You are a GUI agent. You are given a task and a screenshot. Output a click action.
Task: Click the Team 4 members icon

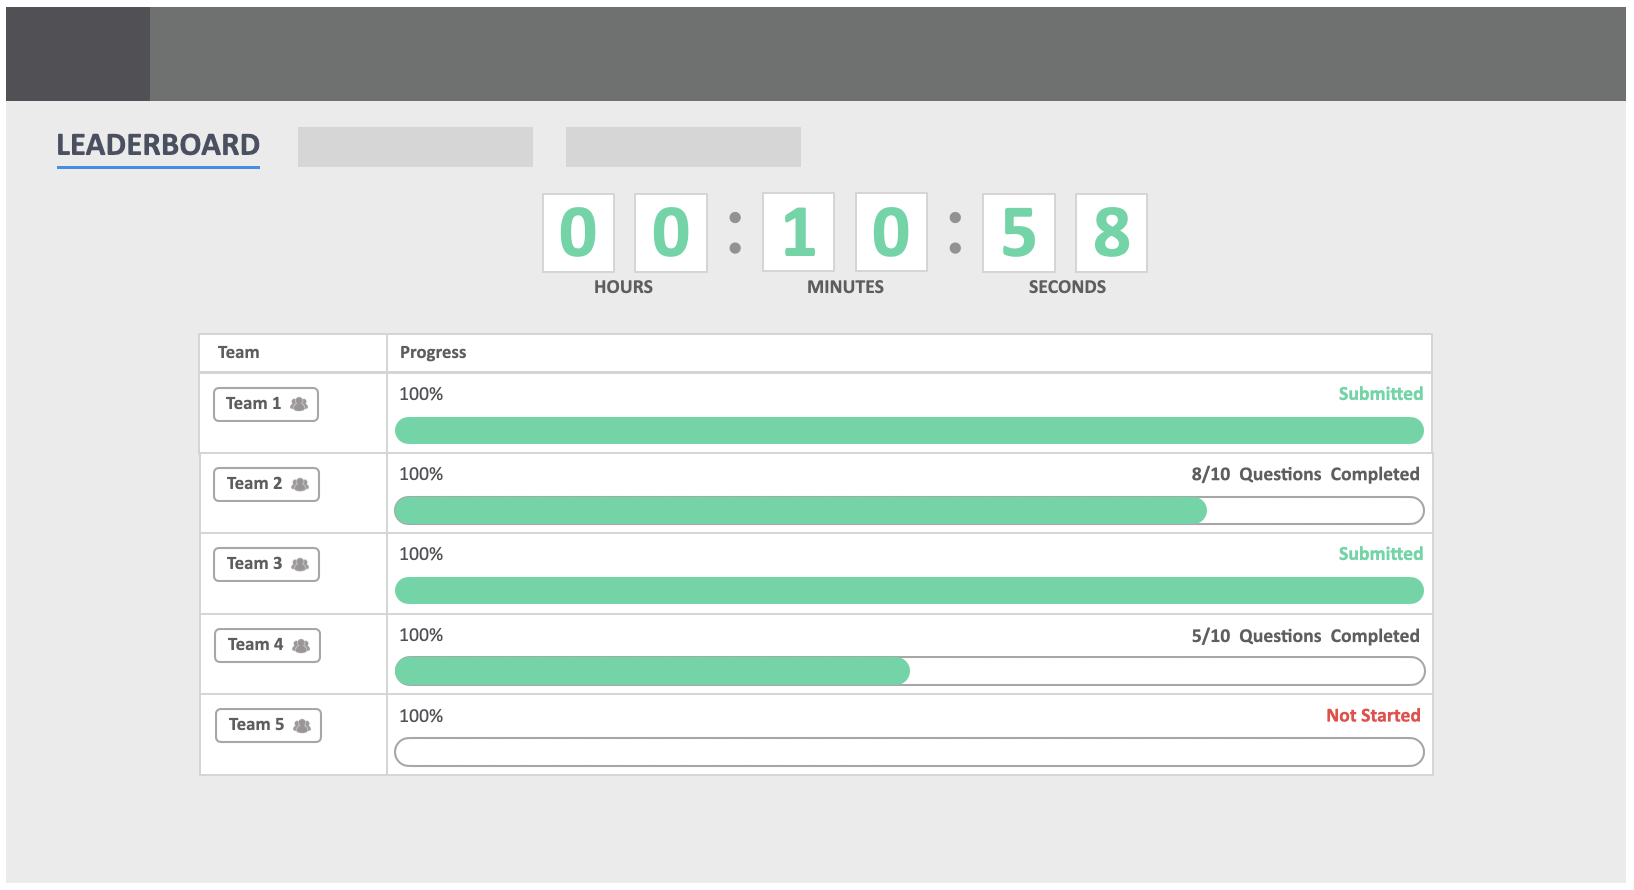[x=301, y=645]
